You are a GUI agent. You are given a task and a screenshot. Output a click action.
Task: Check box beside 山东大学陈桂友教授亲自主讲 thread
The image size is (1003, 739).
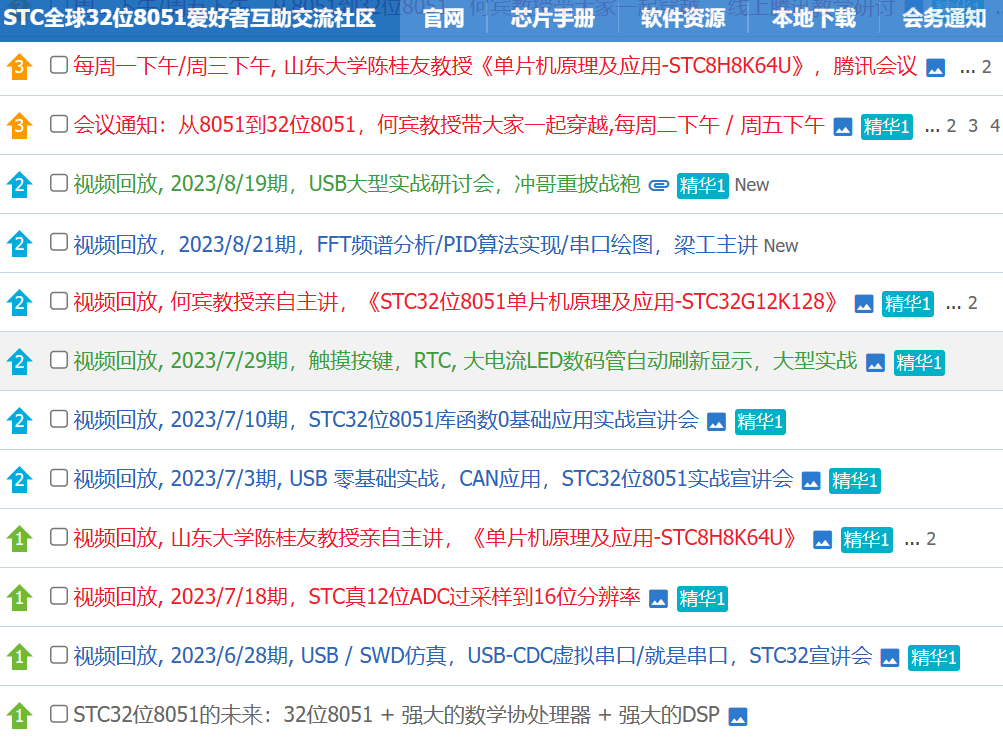(59, 537)
